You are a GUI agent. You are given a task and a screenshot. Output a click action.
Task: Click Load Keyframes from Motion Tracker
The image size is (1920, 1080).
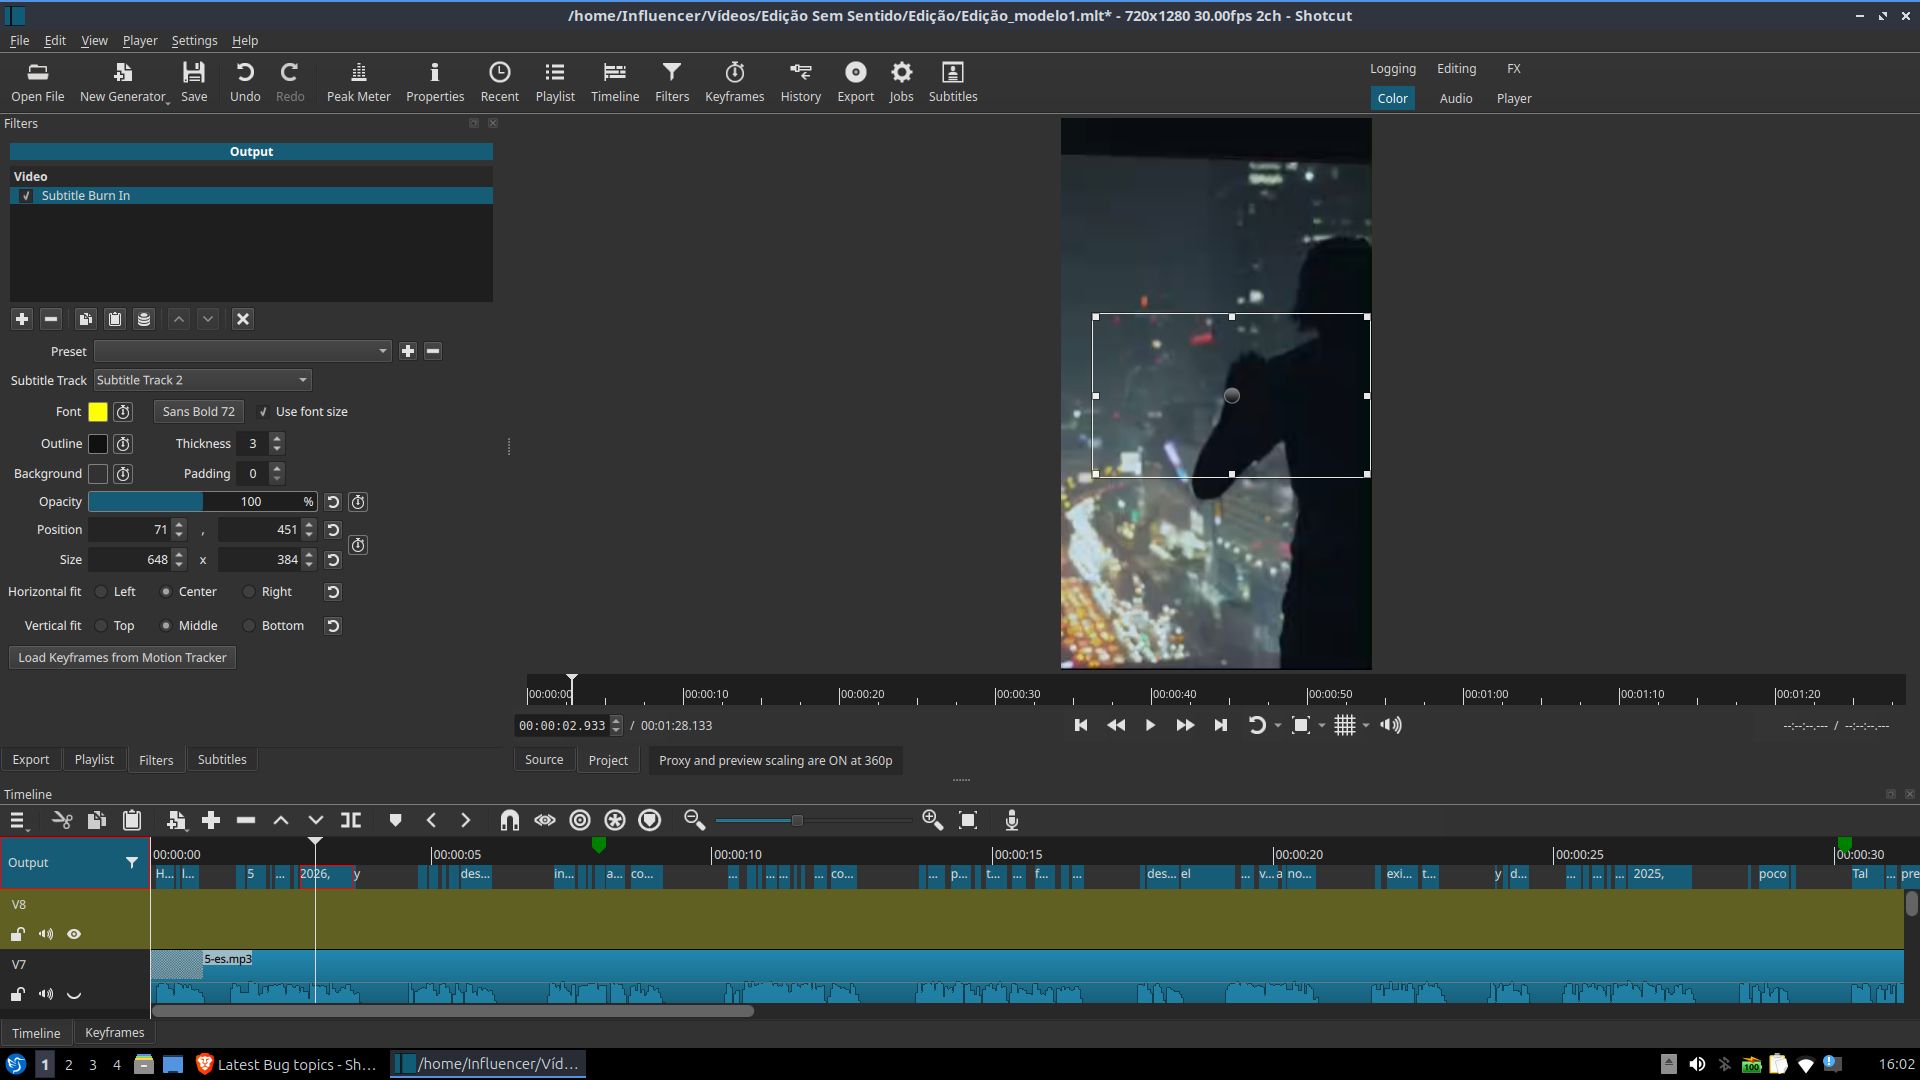coord(122,658)
